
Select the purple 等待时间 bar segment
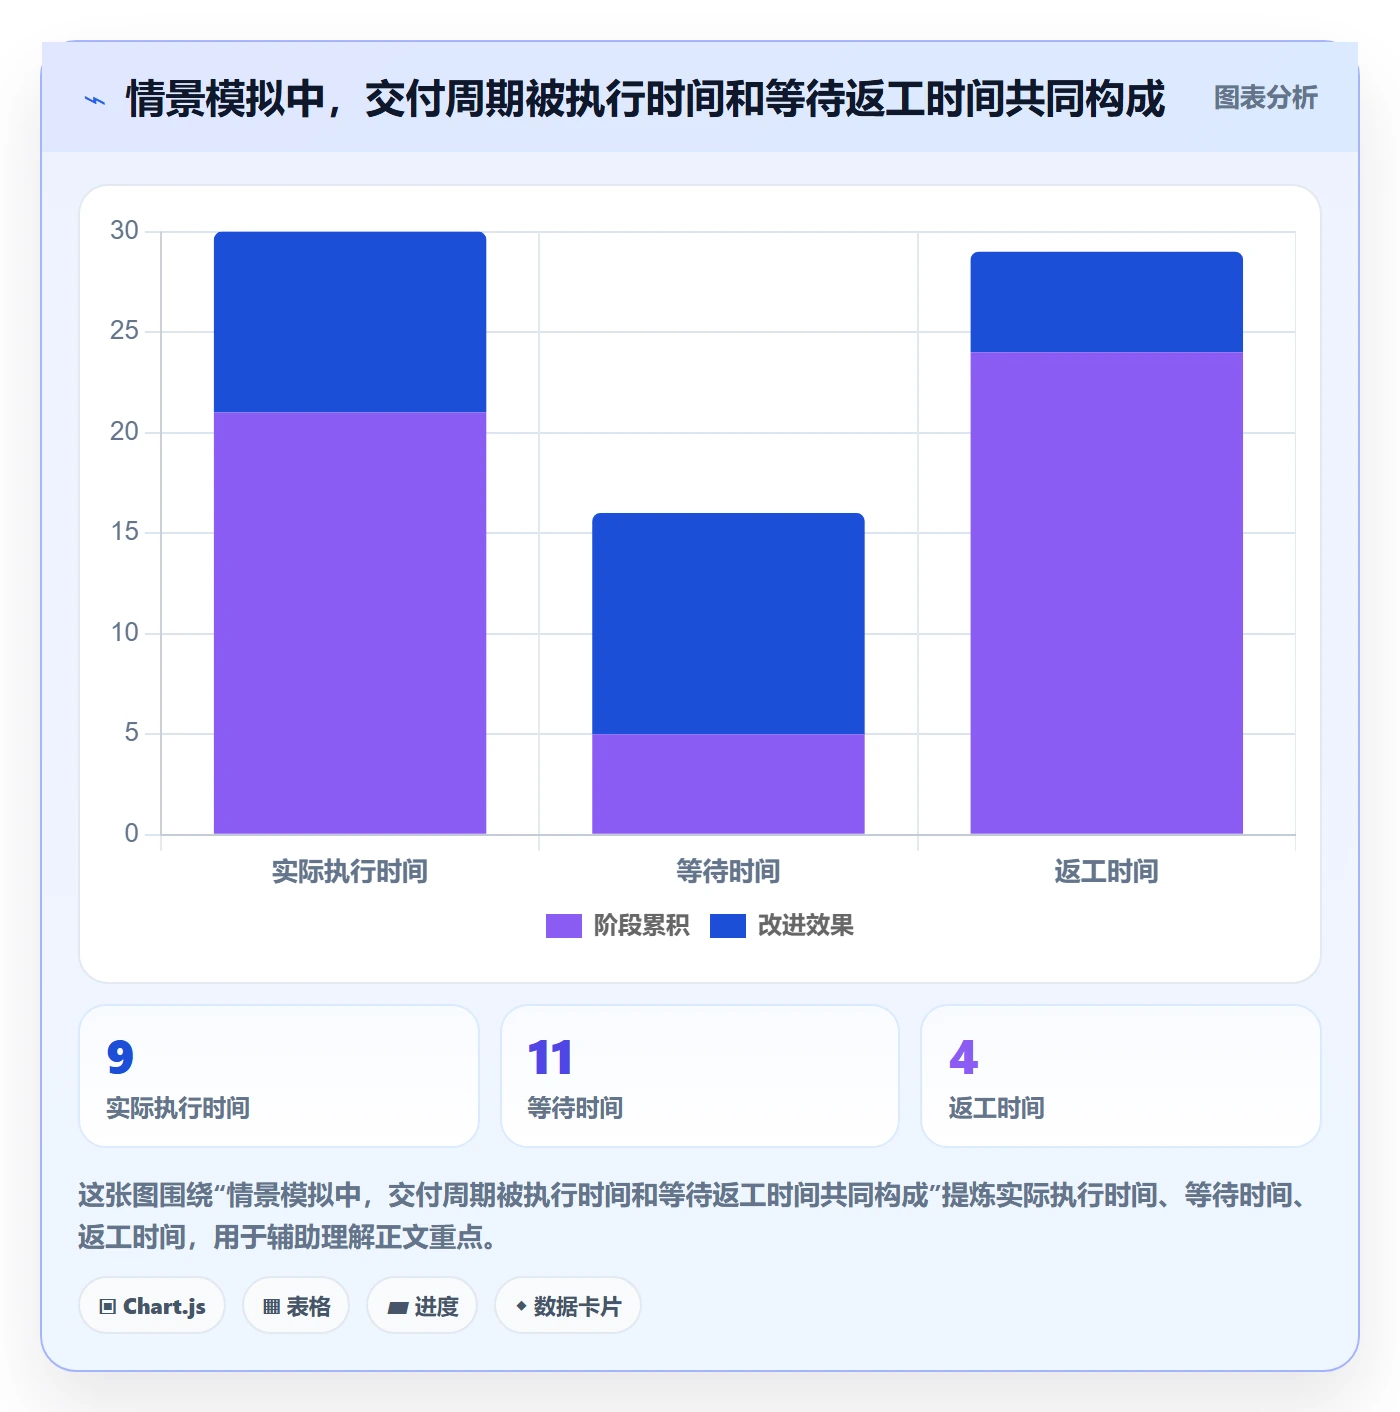coord(728,784)
